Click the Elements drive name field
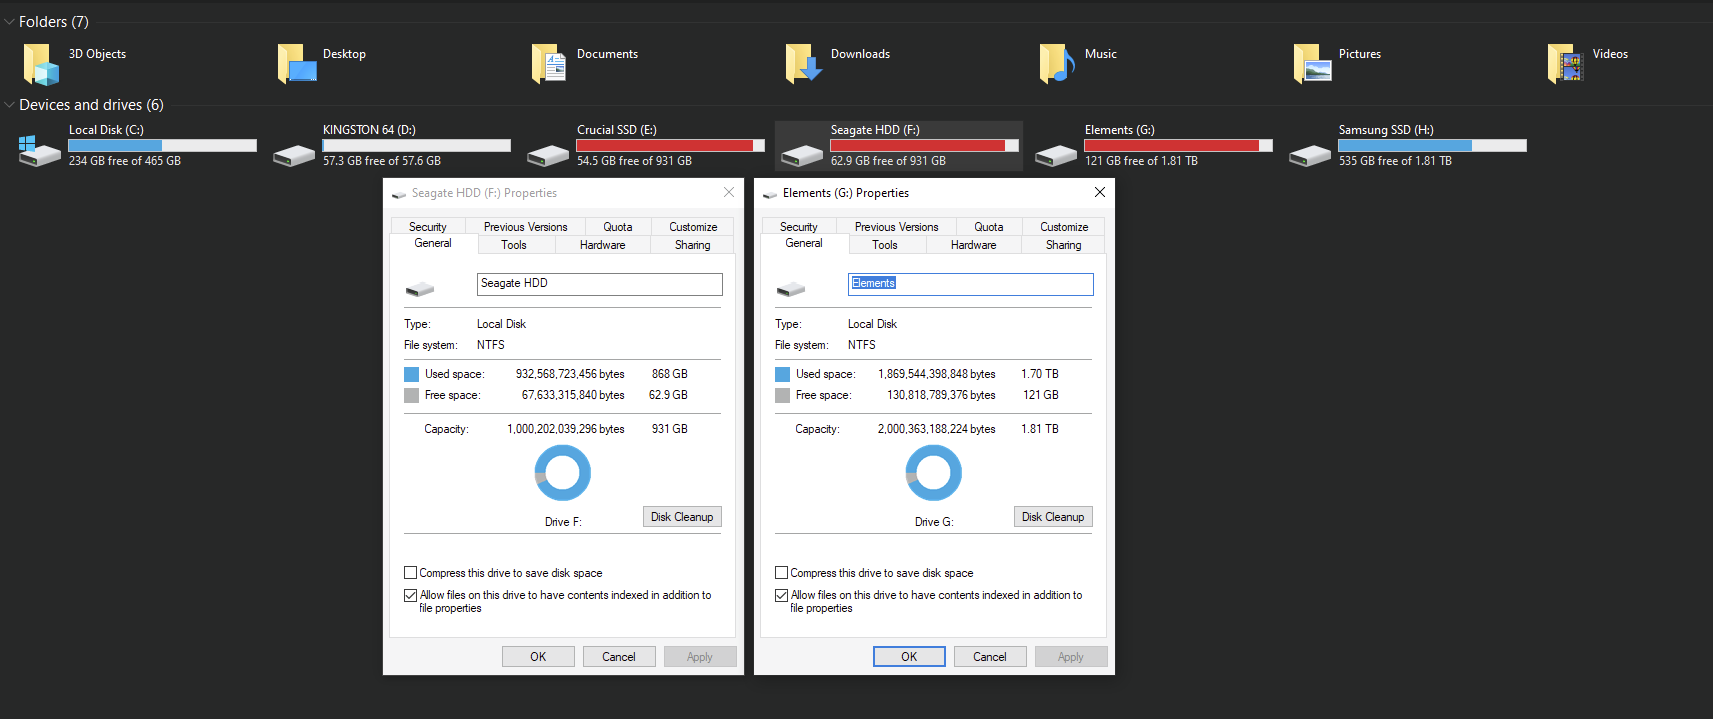The image size is (1713, 719). 971,284
